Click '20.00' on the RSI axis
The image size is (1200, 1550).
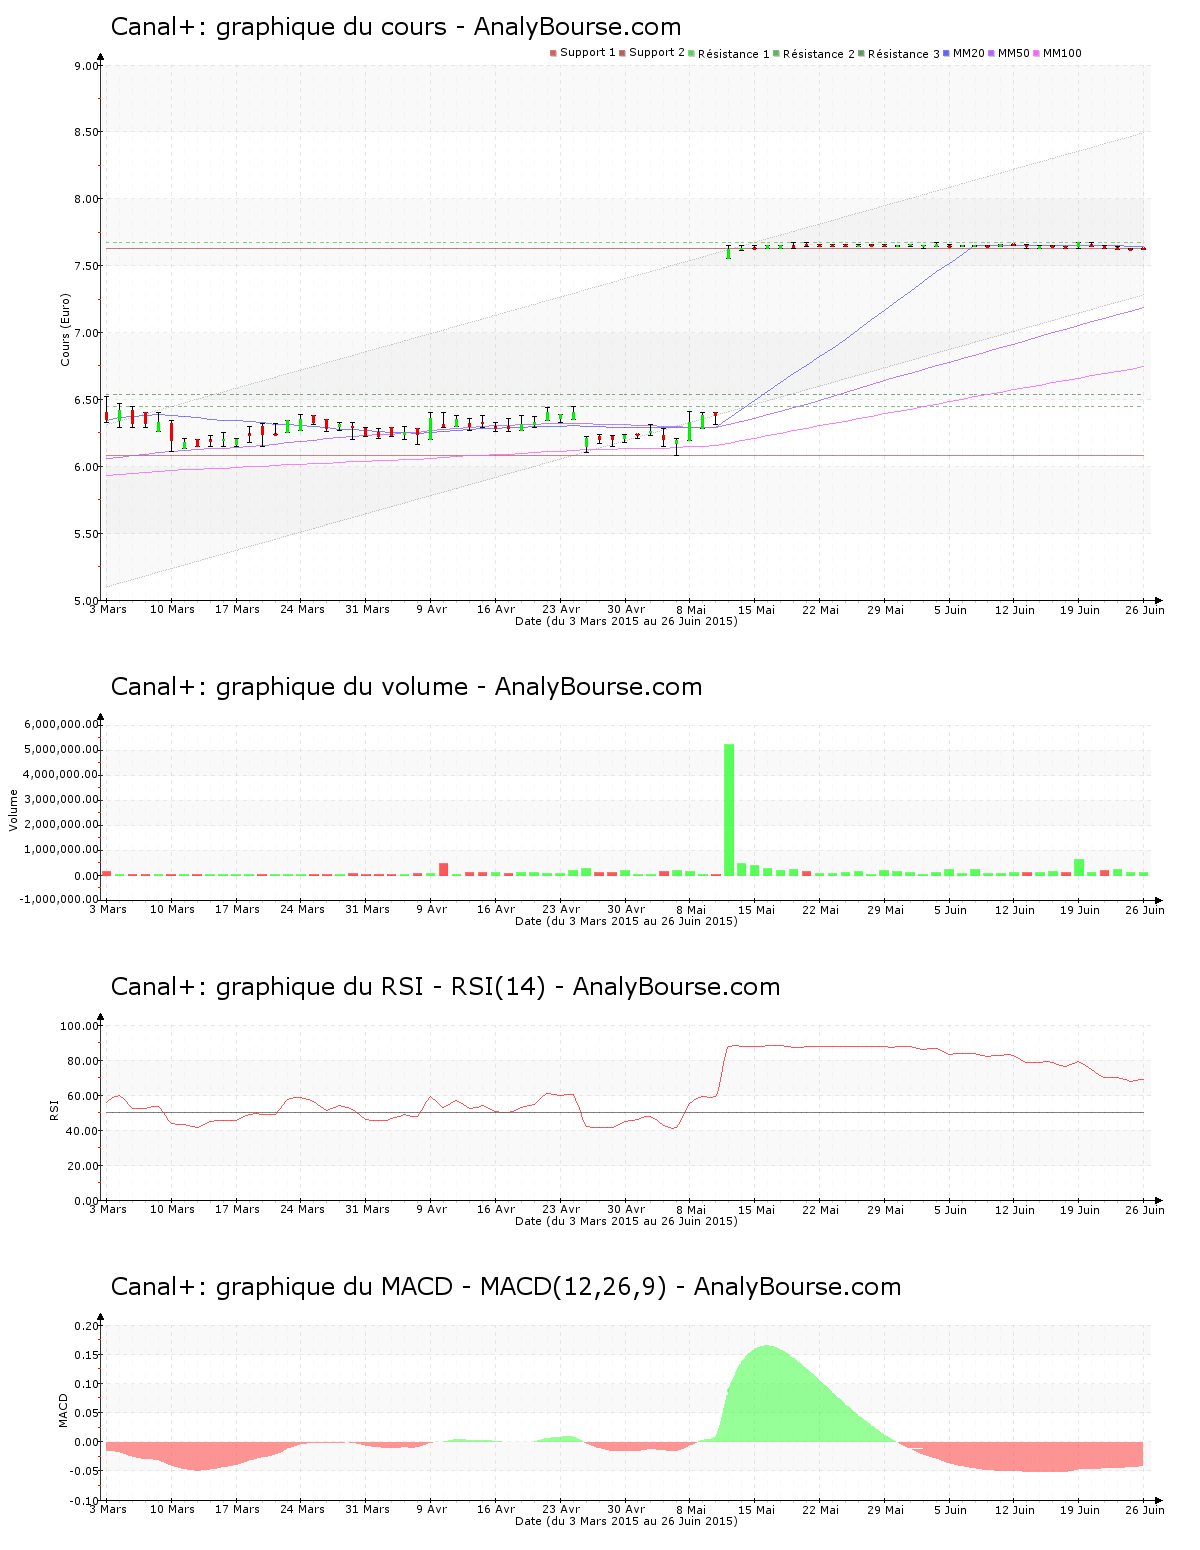pos(83,1166)
